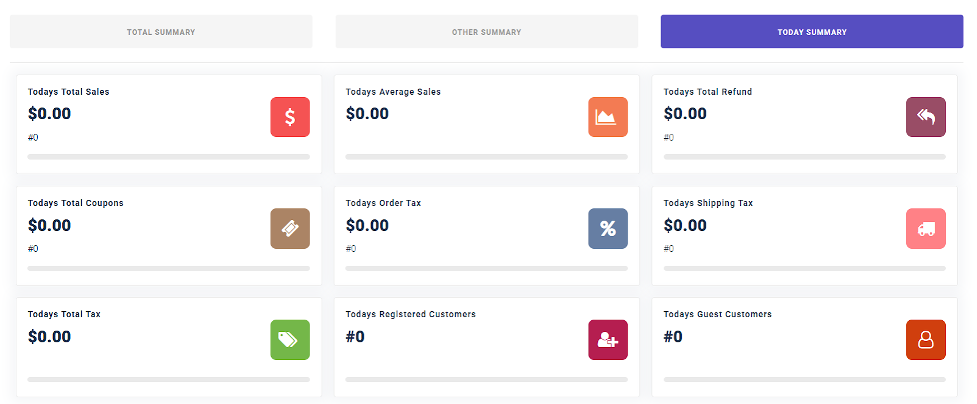Image resolution: width=977 pixels, height=404 pixels.
Task: Click the Todays Average Sales $0.00 value
Action: (367, 113)
